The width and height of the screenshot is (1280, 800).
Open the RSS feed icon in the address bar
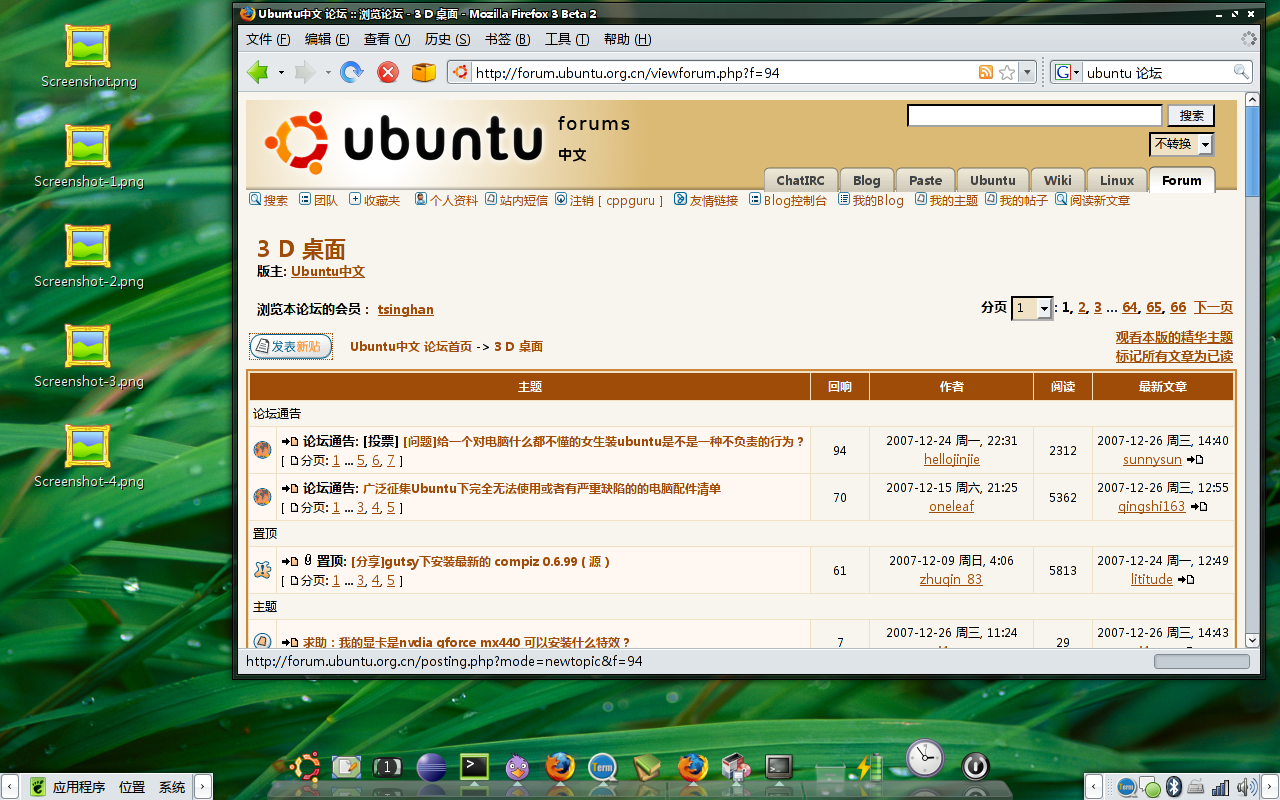point(986,72)
